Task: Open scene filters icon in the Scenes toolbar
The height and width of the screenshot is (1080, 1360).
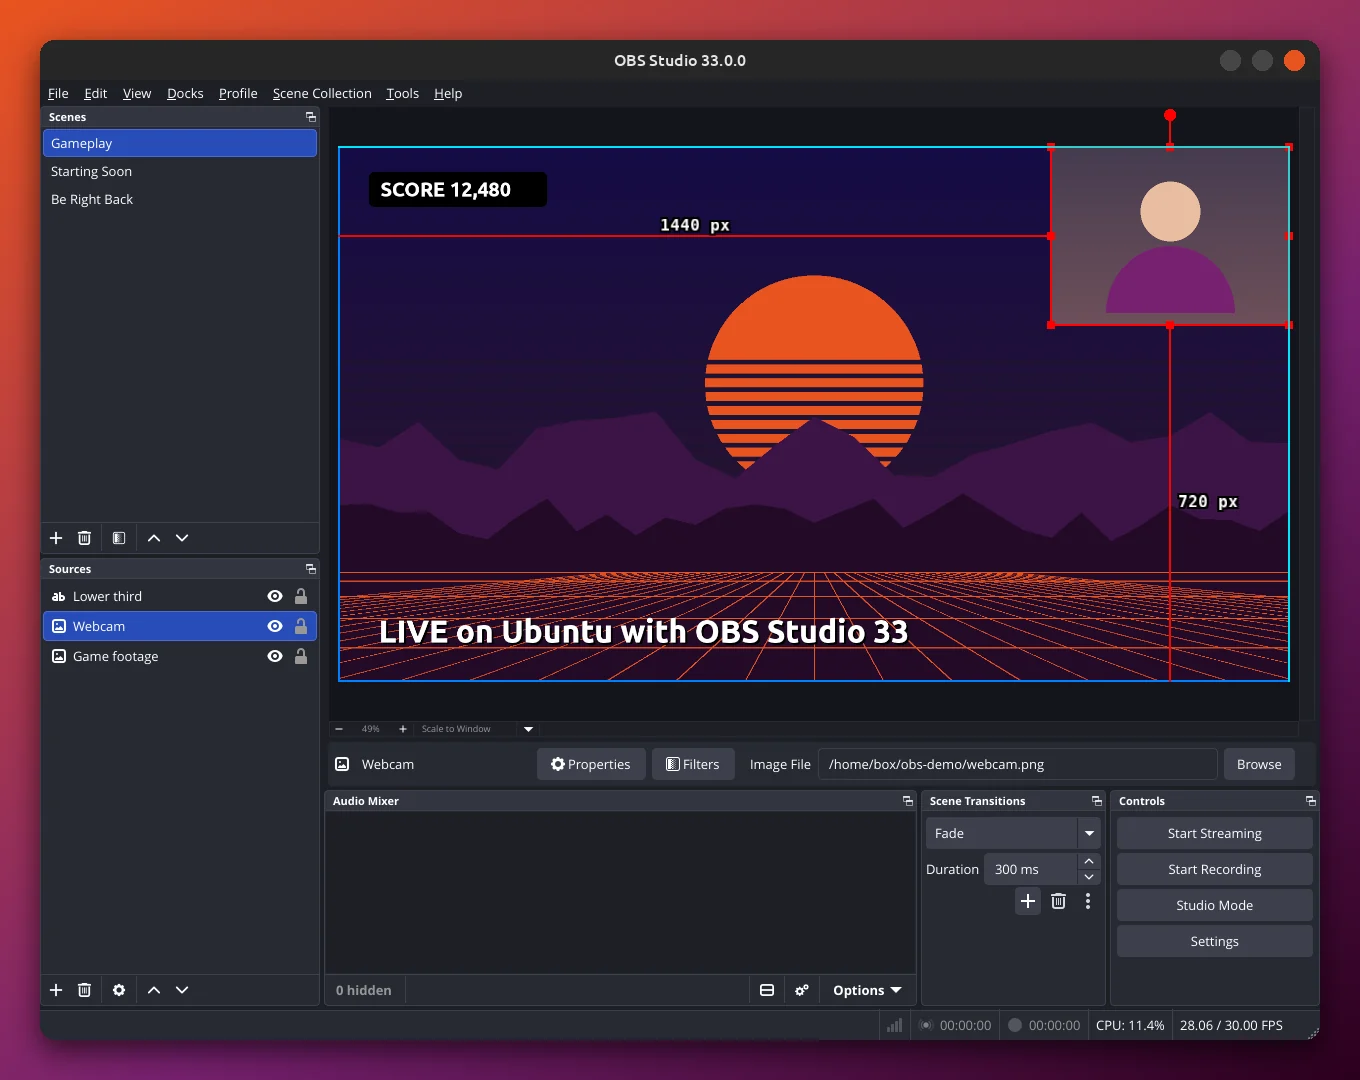Action: click(x=119, y=538)
